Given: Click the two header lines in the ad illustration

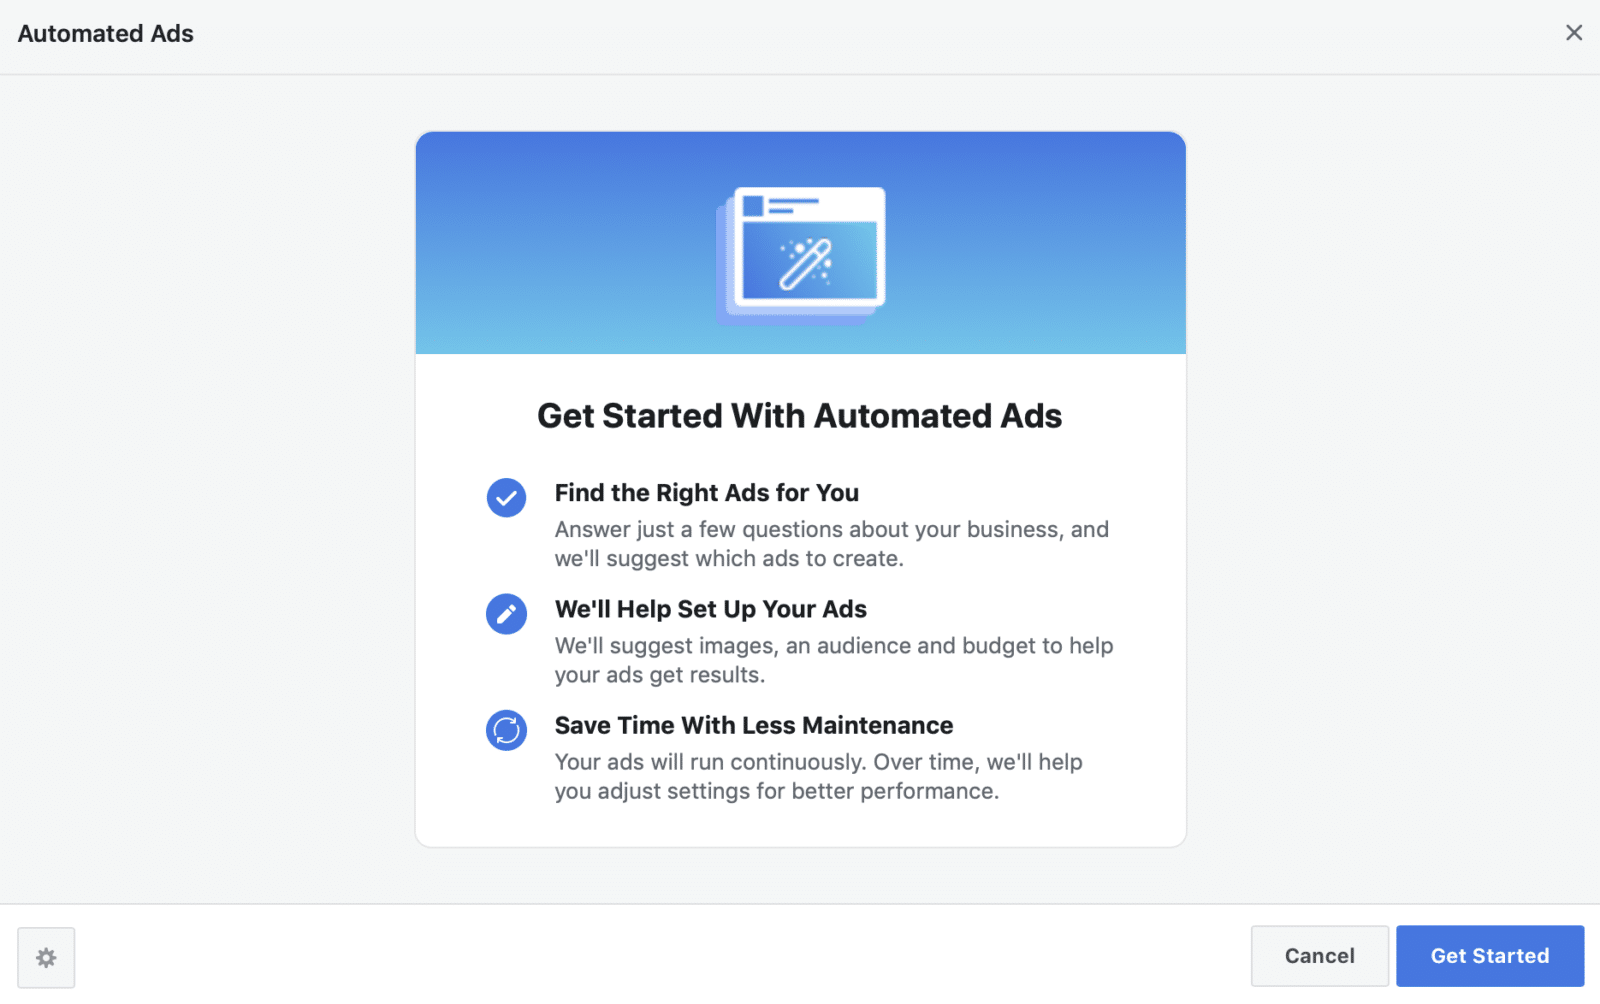Looking at the screenshot, I should point(792,206).
